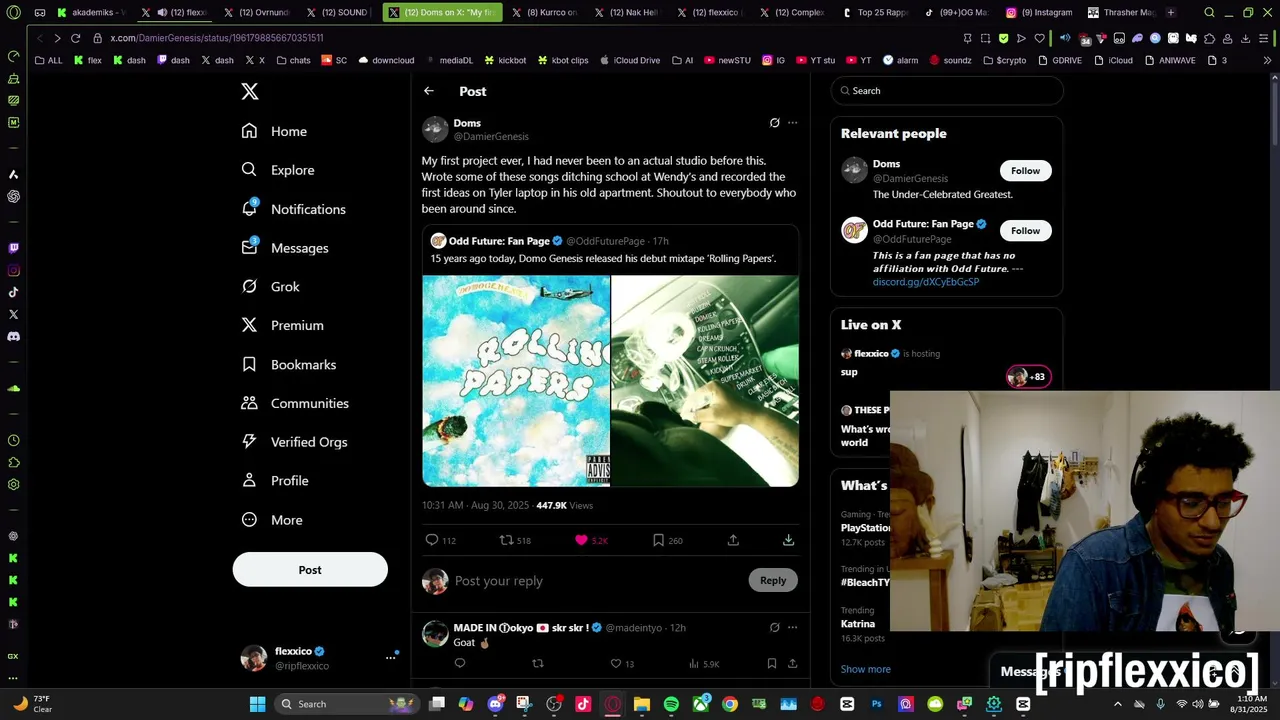Focus the Post your reply field
The width and height of the screenshot is (1280, 720).
(x=597, y=581)
